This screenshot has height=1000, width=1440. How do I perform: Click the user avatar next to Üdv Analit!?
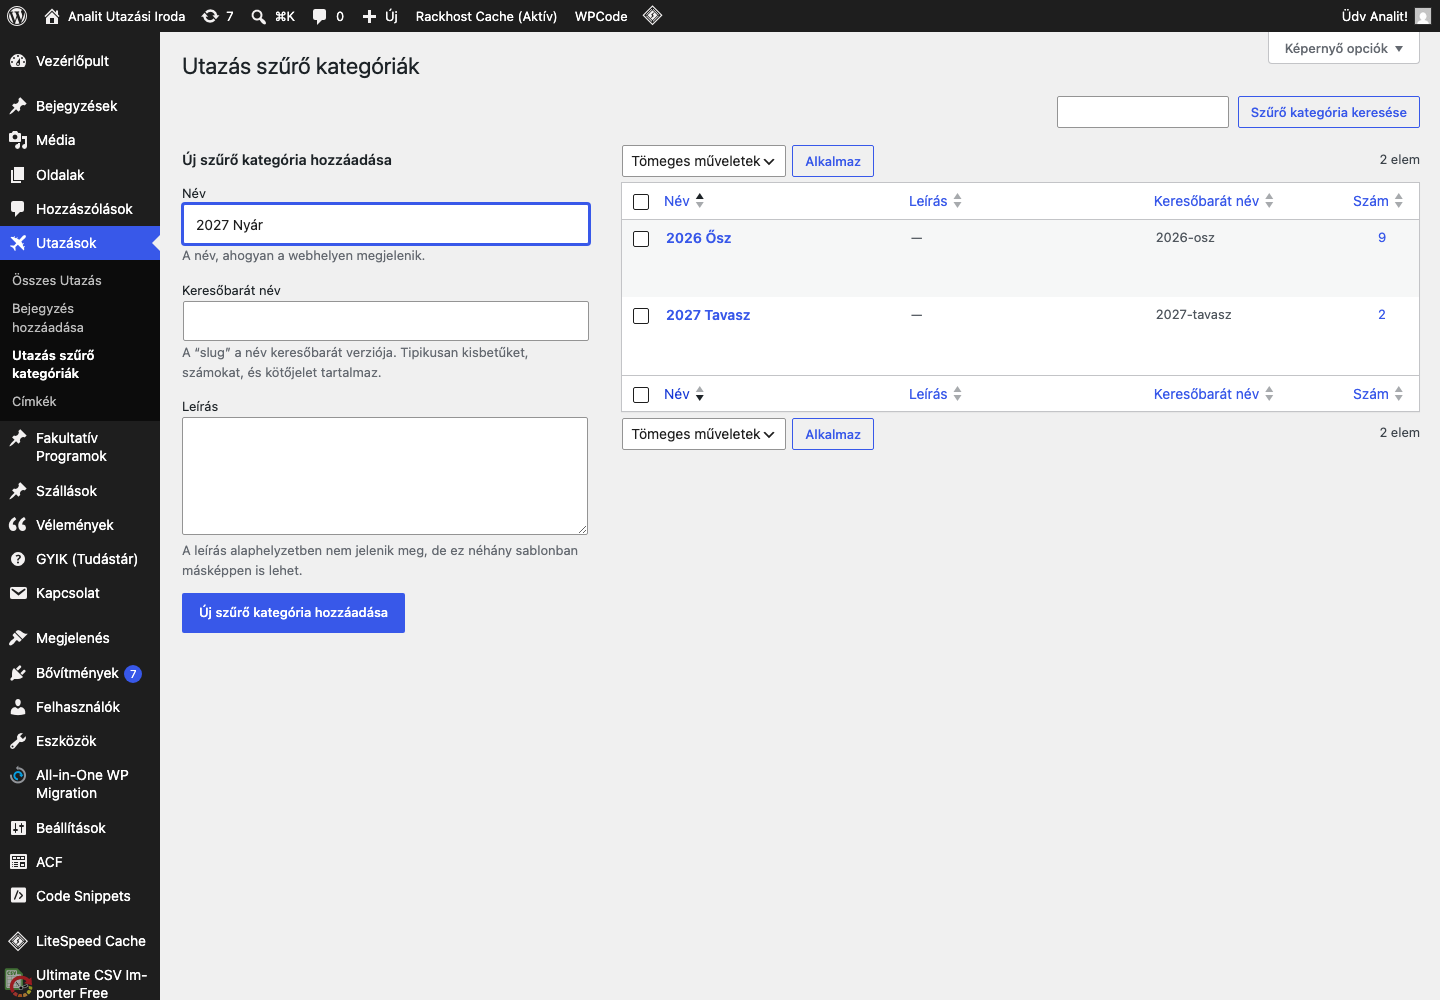[1423, 16]
